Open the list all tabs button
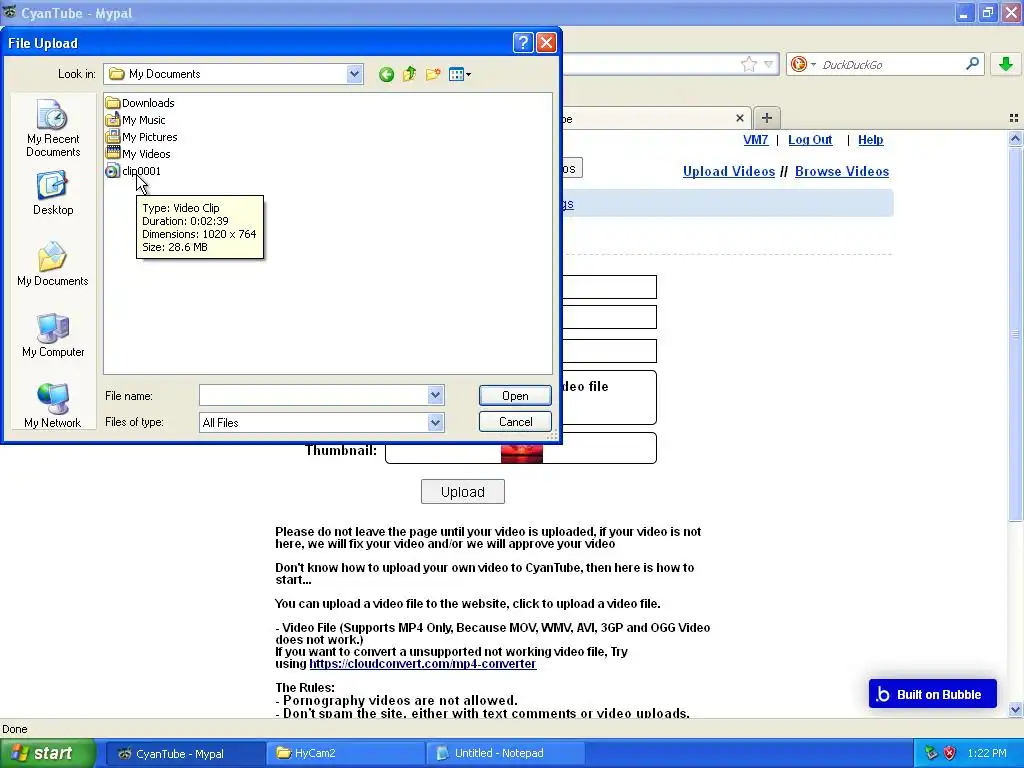The image size is (1024, 768). 1014,118
